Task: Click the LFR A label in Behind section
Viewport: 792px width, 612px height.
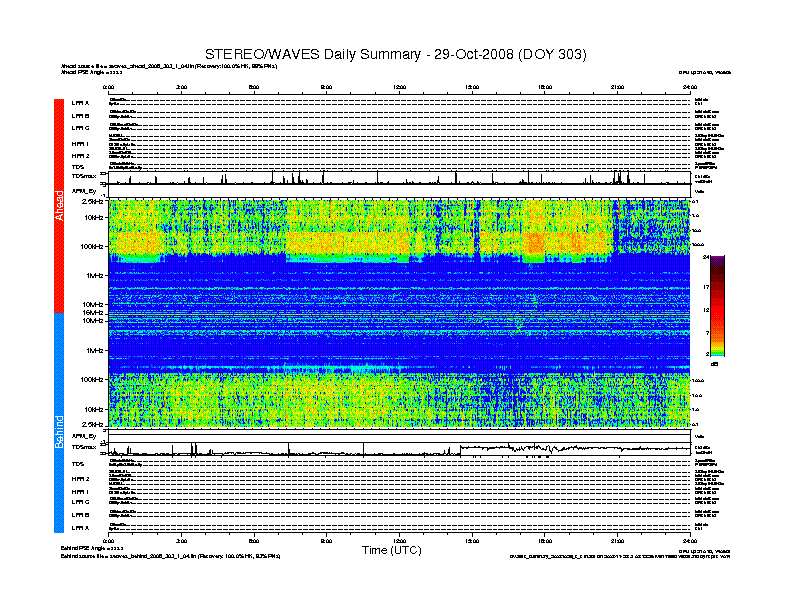Action: [80, 528]
